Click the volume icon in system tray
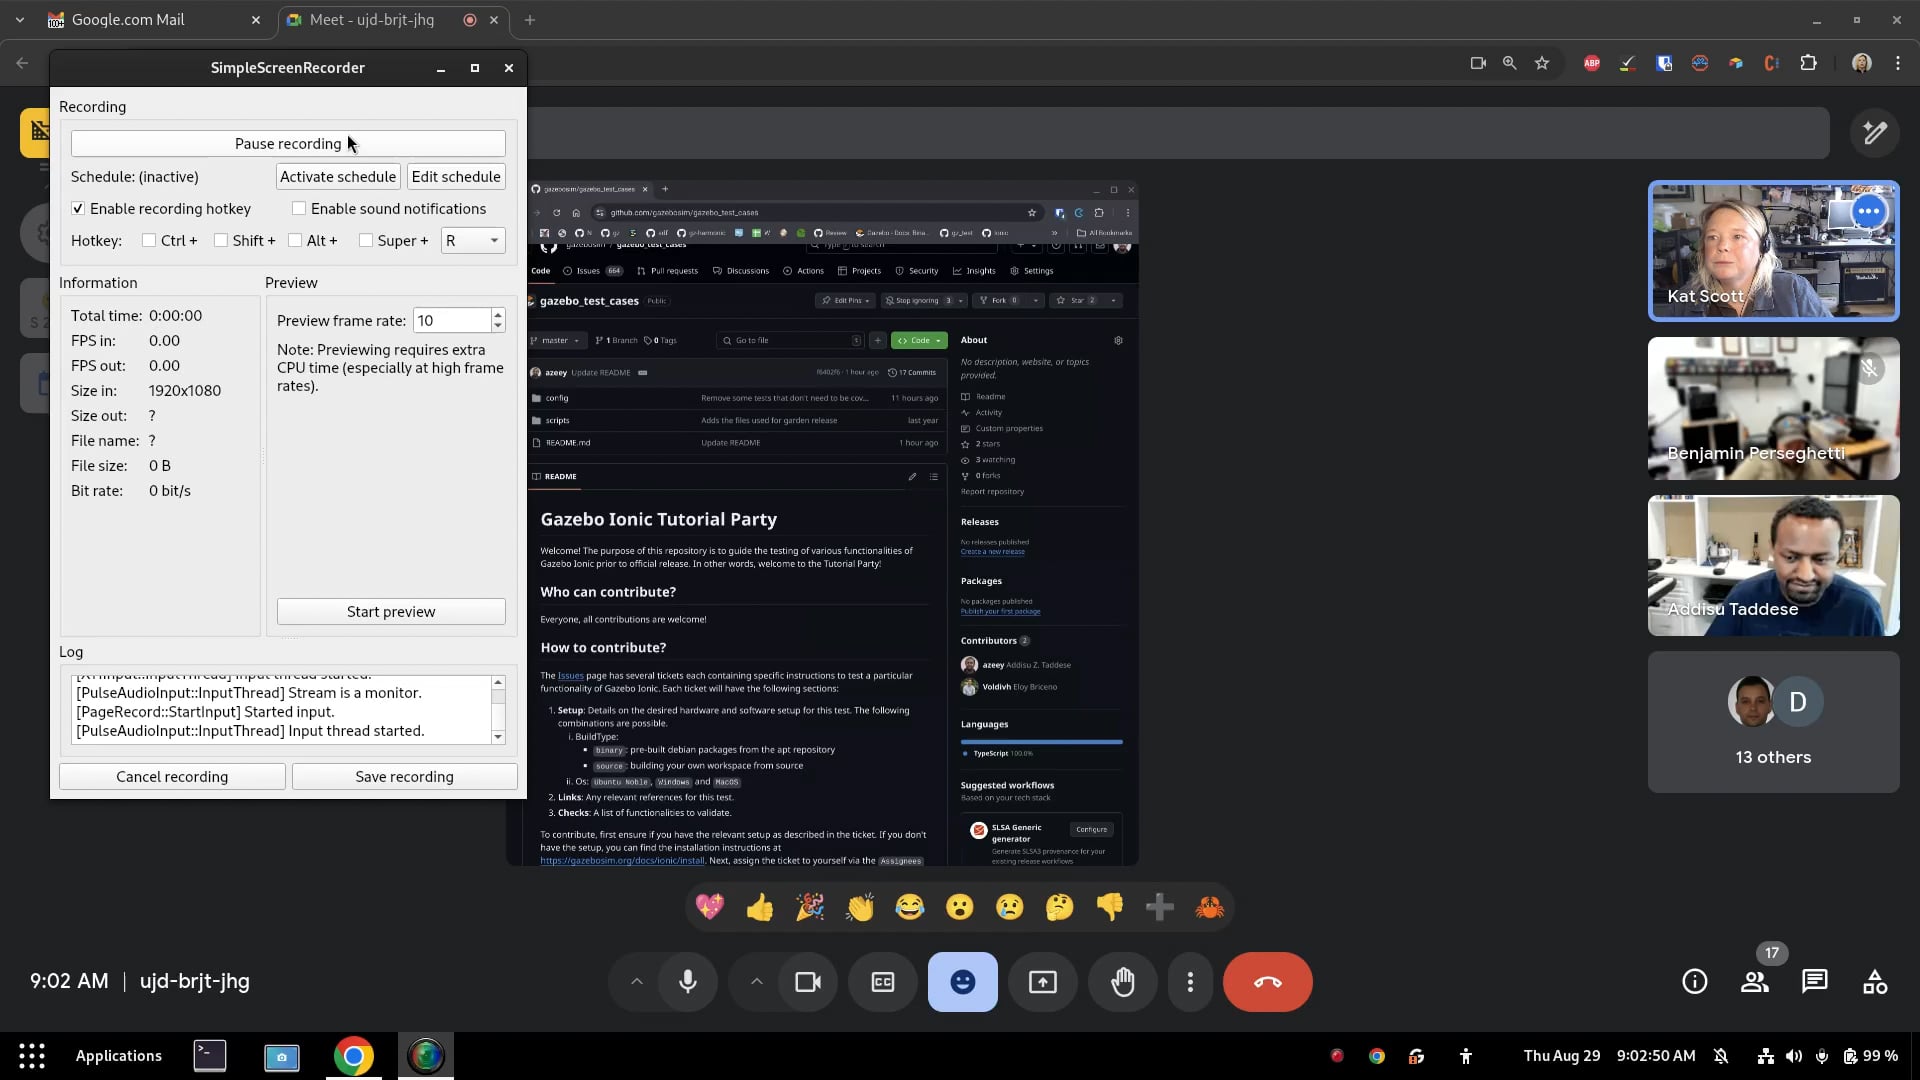Screen dimensions: 1920x1080 click(1794, 1056)
